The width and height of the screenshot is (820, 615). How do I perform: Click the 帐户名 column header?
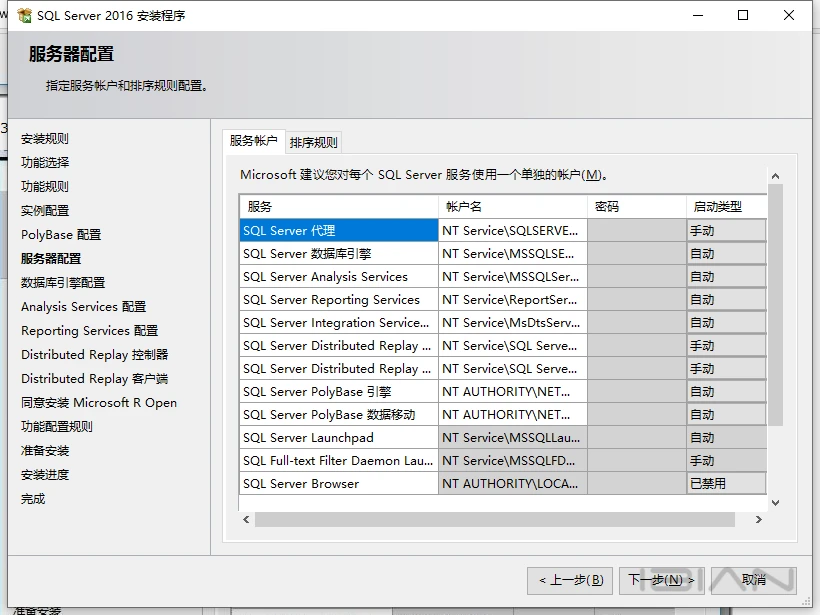tap(512, 207)
